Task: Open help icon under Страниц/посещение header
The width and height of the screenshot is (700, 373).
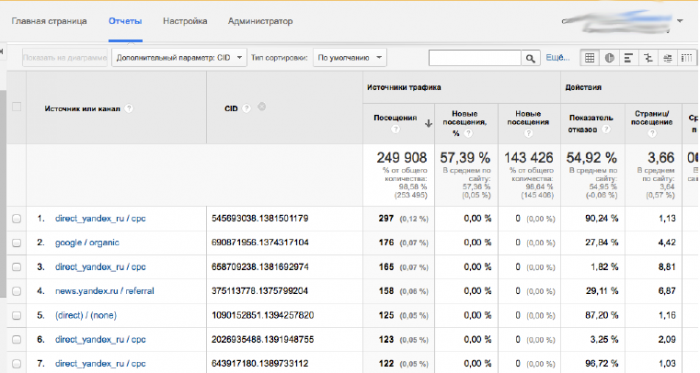Action: coord(652,133)
